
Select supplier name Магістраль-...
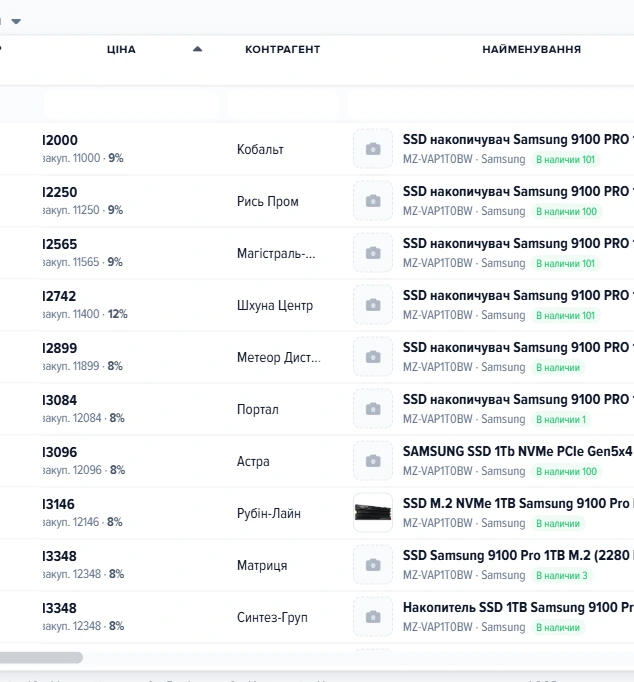[276, 253]
